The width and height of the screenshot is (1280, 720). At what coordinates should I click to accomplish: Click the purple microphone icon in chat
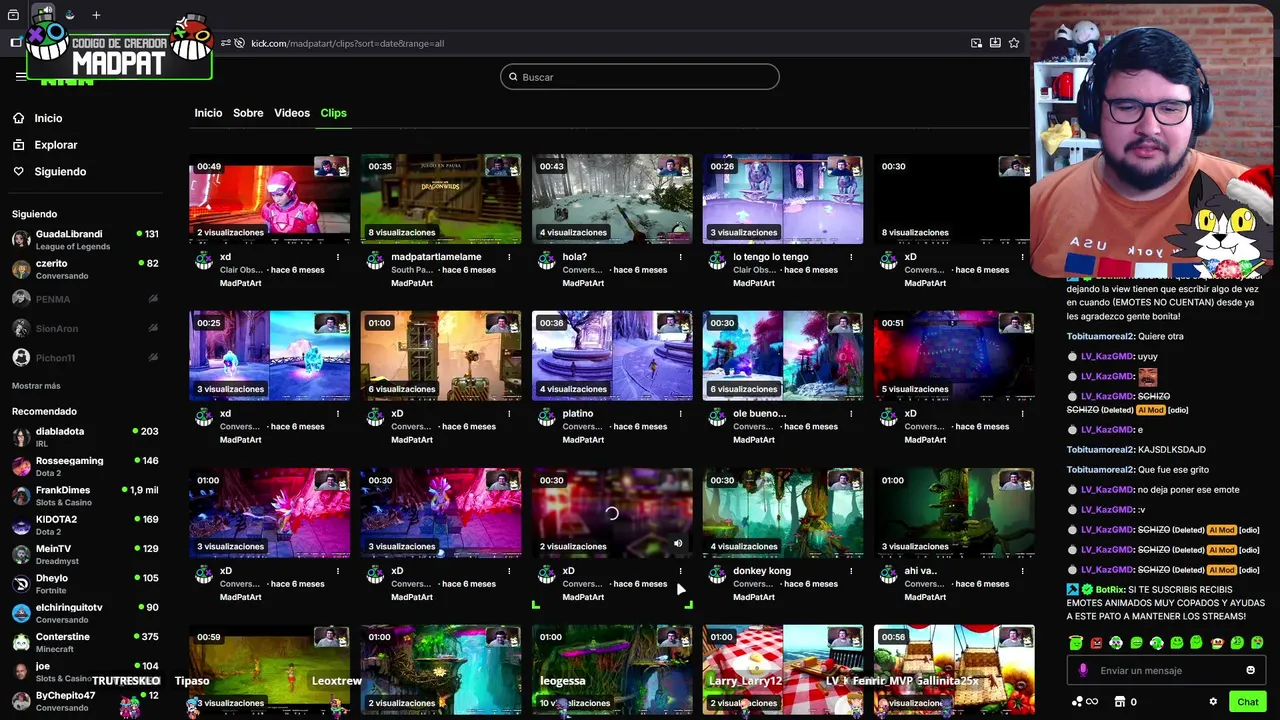[1083, 670]
